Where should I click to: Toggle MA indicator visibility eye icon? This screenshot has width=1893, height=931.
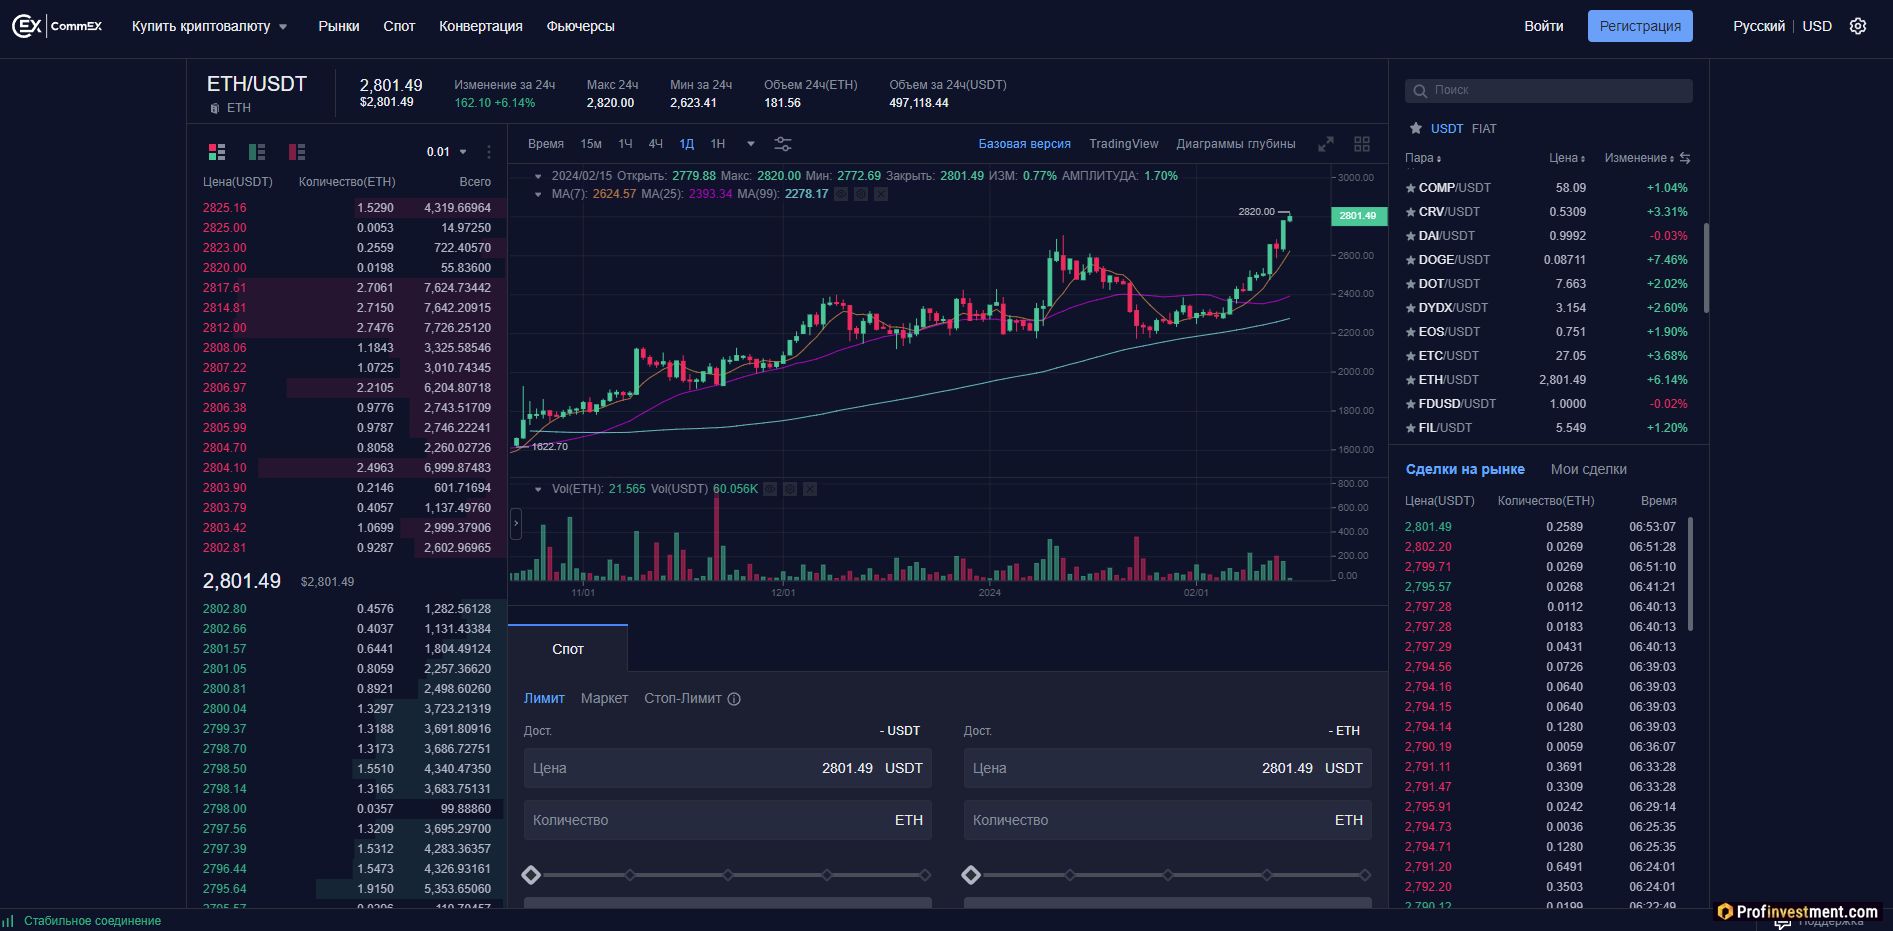(x=841, y=194)
